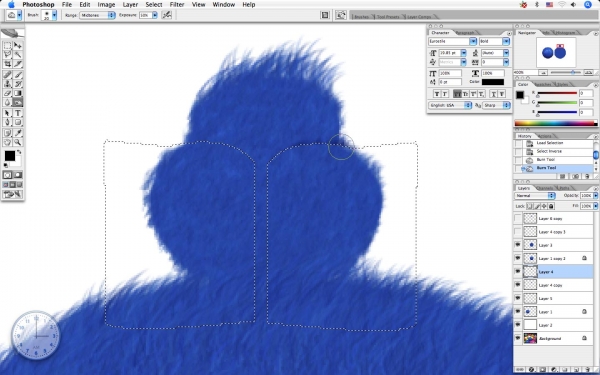The width and height of the screenshot is (600, 375).
Task: Click the Load Selection history state
Action: (558, 143)
